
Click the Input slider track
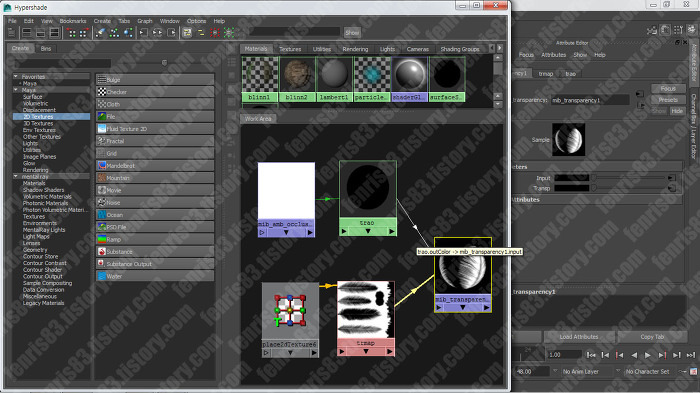coord(629,178)
